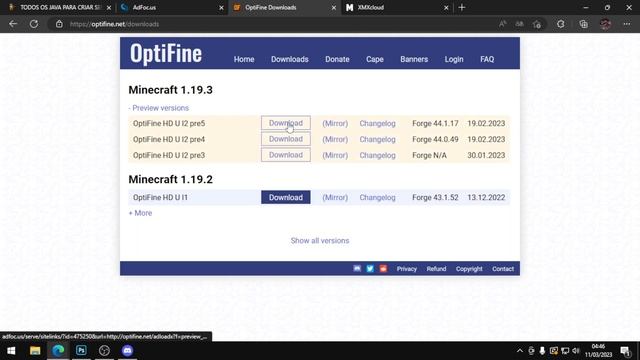Select Microsoft Edge in the taskbar
Screen dimensions: 640x360
[58, 351]
